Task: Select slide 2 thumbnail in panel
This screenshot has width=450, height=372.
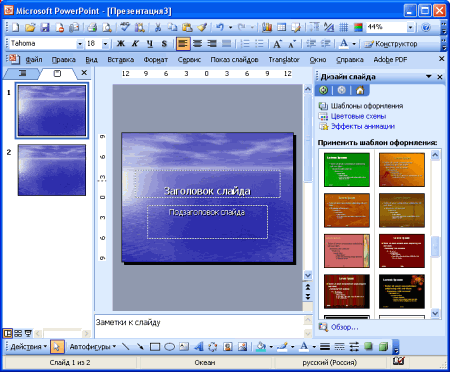Action: tap(52, 170)
